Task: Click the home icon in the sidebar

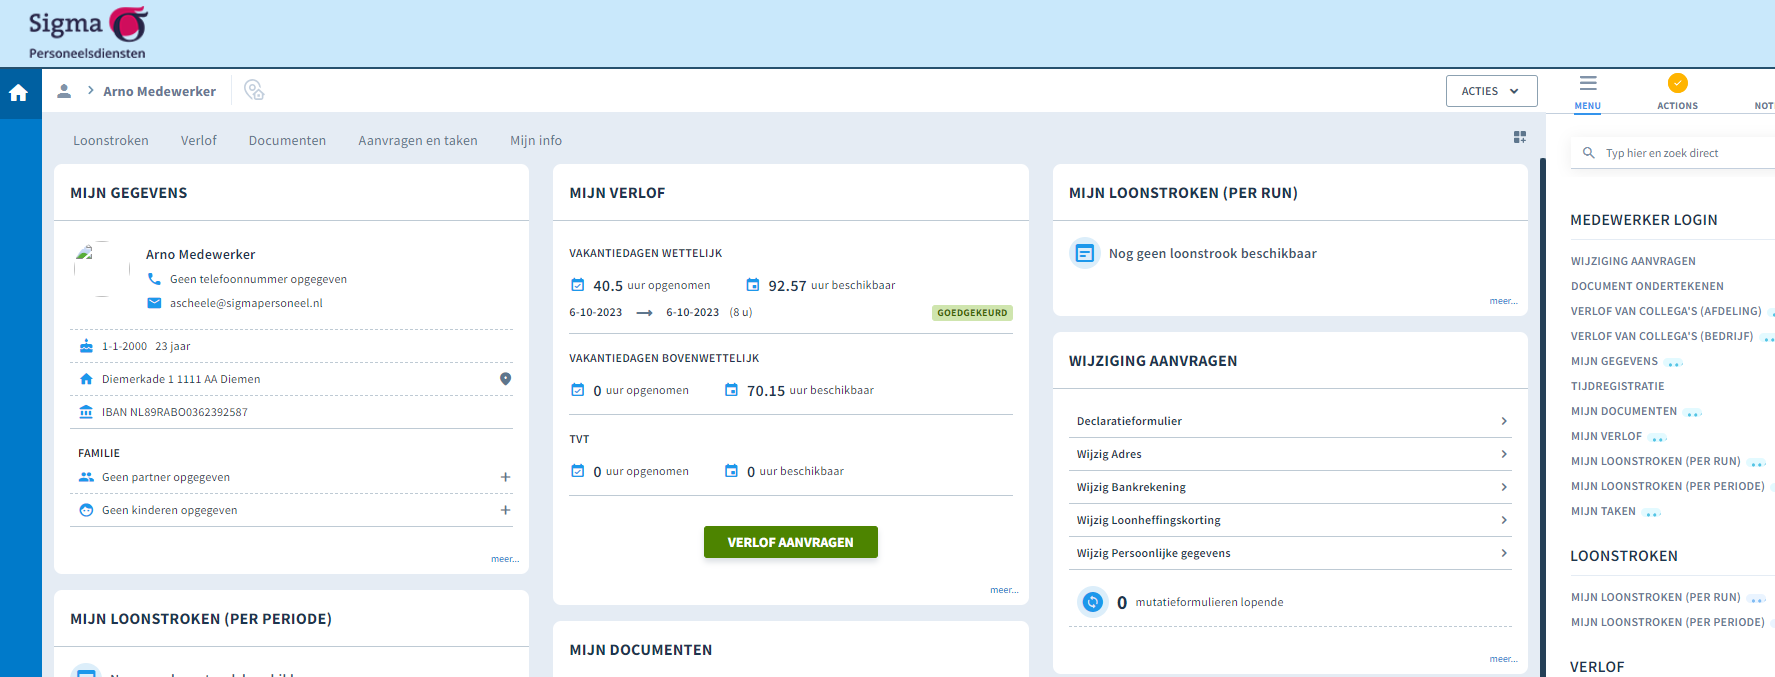Action: (x=18, y=93)
